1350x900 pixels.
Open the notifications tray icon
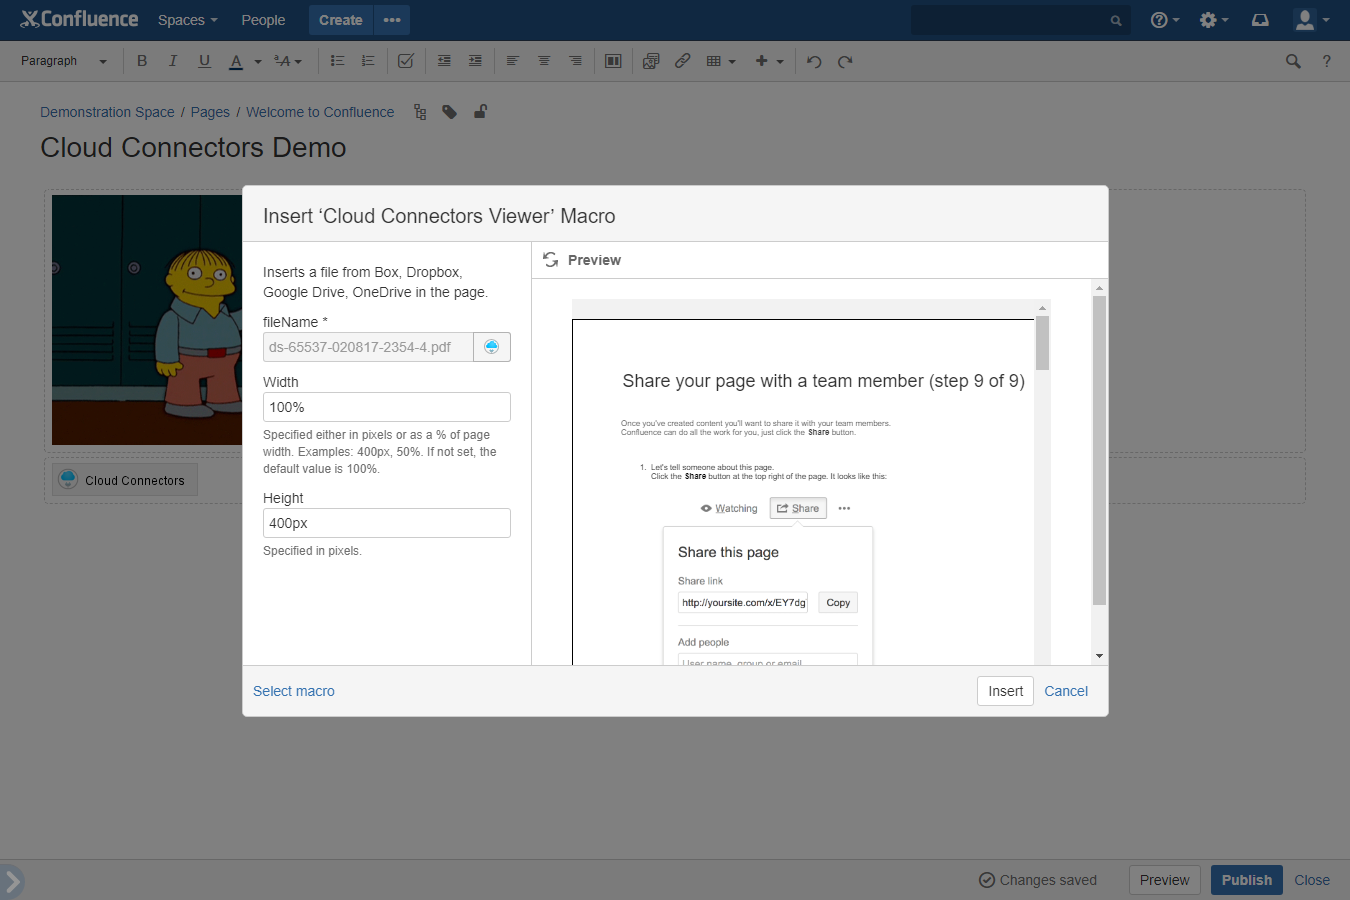click(1260, 20)
